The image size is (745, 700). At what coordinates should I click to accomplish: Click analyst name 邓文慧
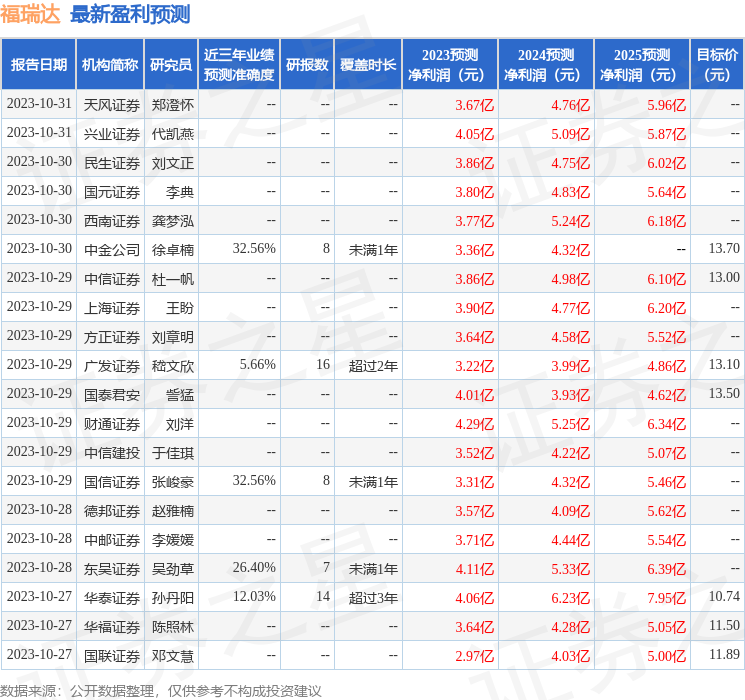[x=172, y=655]
